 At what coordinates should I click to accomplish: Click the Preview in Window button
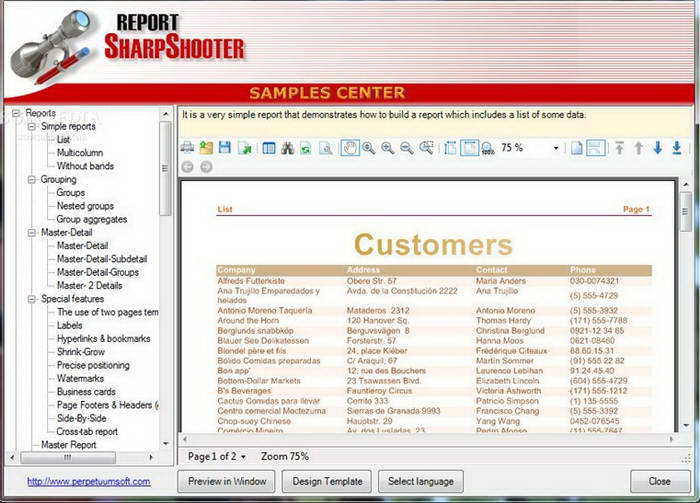point(226,482)
